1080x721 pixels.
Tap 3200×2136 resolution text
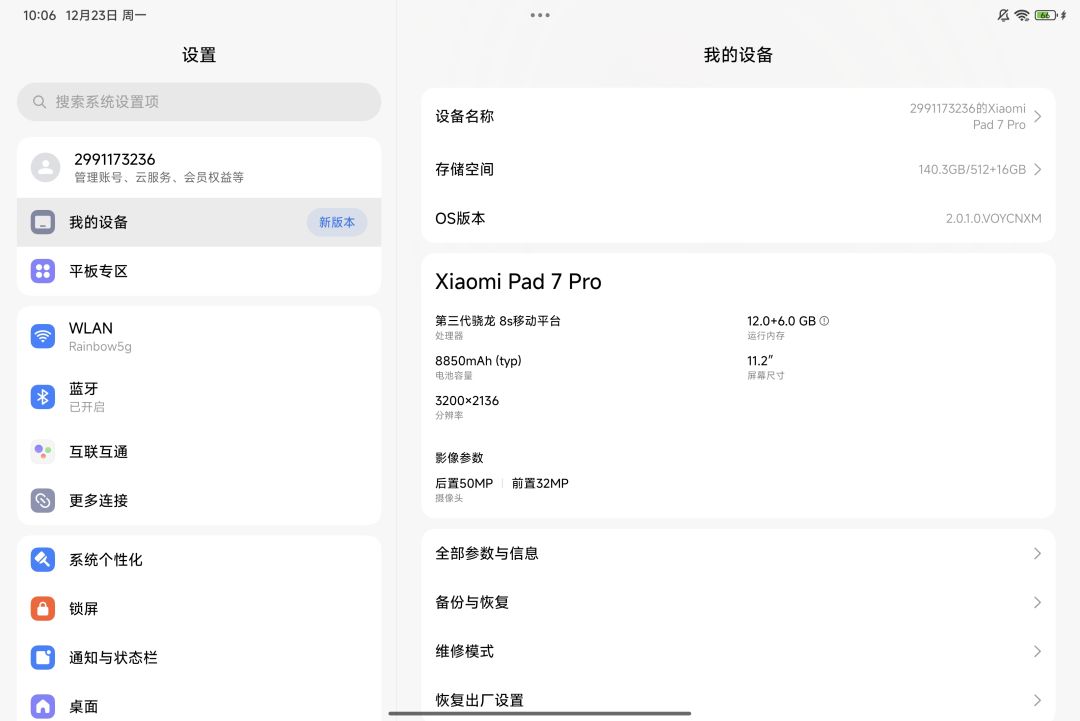pos(467,401)
